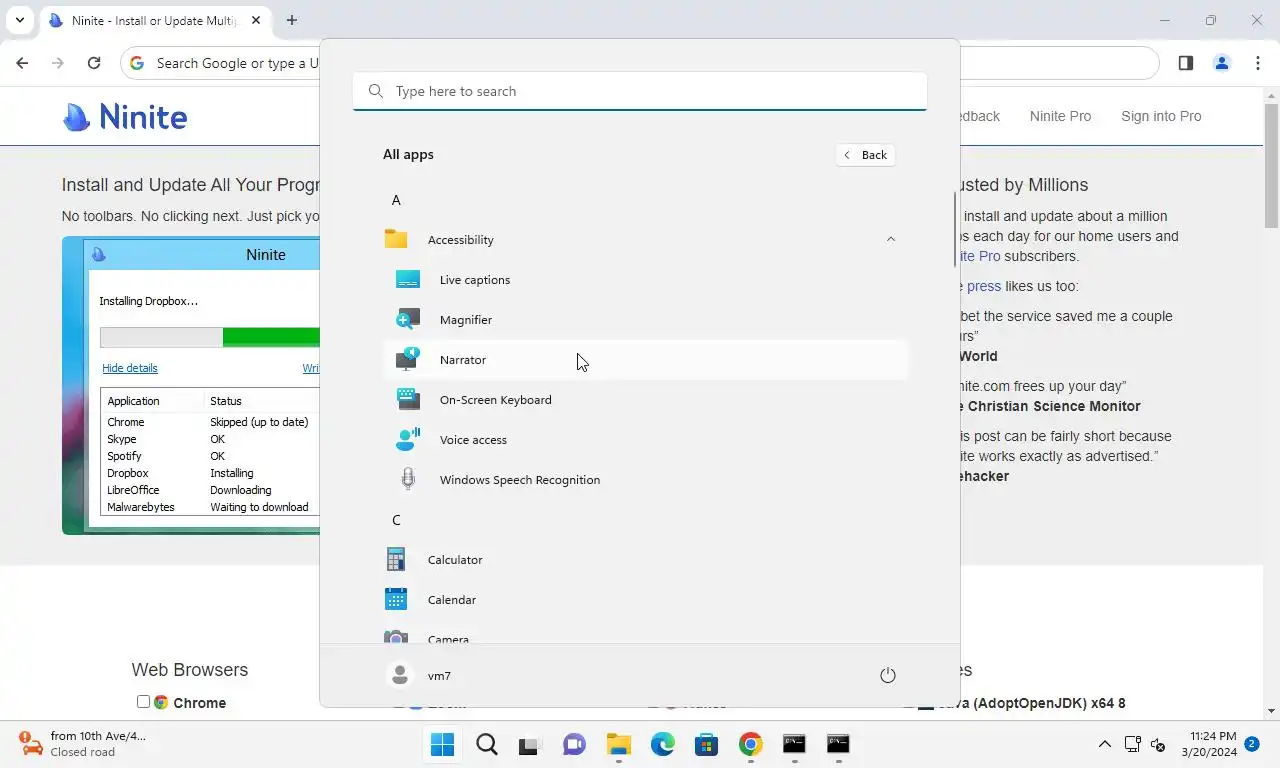Open the first Command Prompt taskbar window
The height and width of the screenshot is (768, 1280).
pos(794,744)
